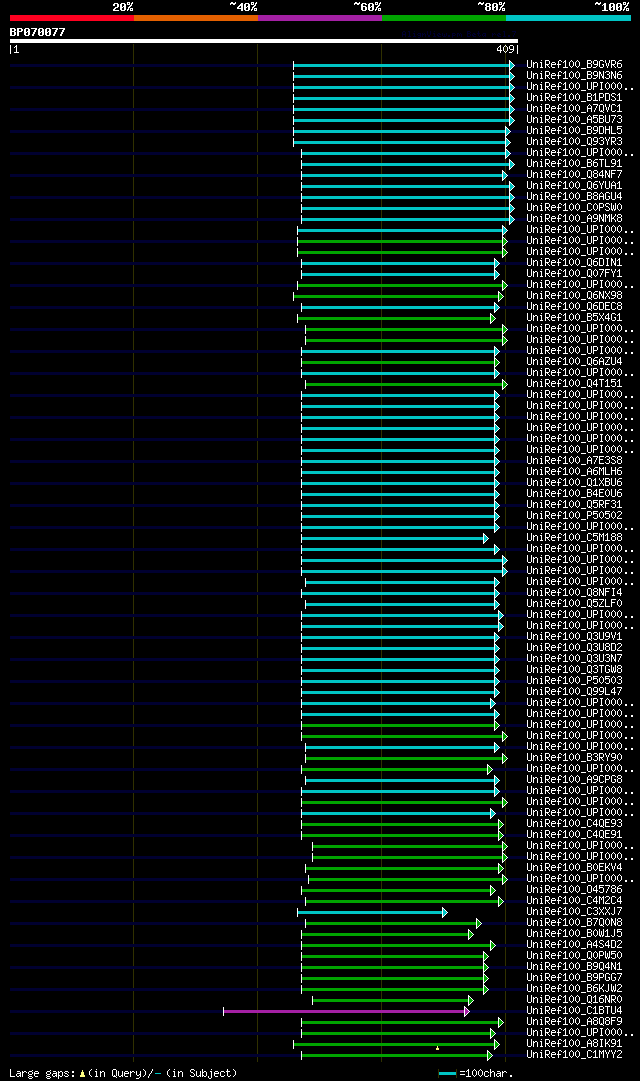640x1081 pixels.
Task: Select the UniRef100_A8Q8F9 label
Action: coord(574,1022)
